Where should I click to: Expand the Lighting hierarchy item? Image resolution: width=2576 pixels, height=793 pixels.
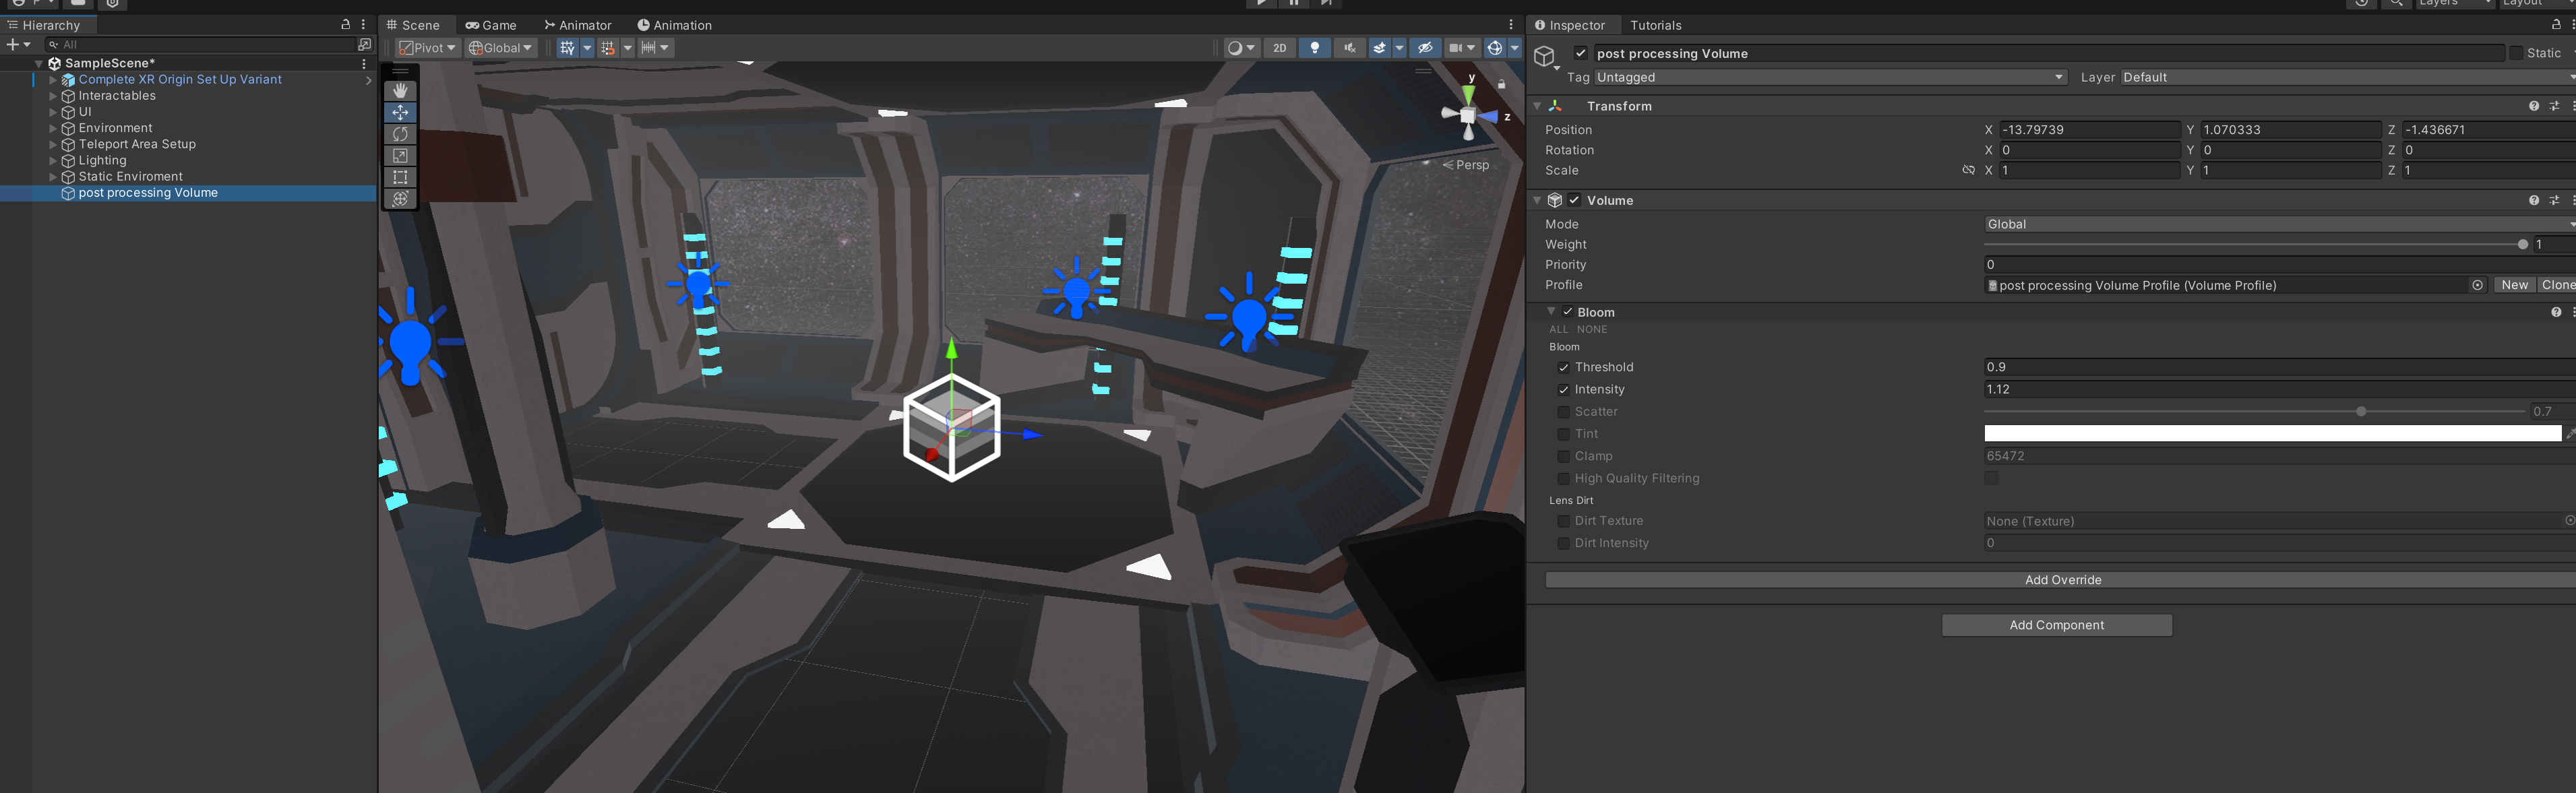click(x=53, y=161)
